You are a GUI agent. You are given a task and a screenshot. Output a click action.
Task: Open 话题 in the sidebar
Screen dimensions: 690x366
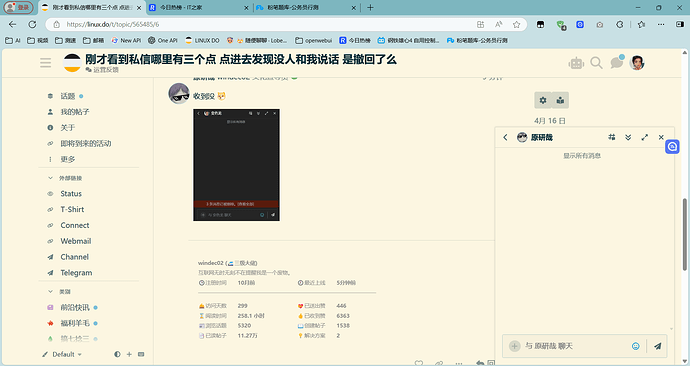[x=68, y=96]
